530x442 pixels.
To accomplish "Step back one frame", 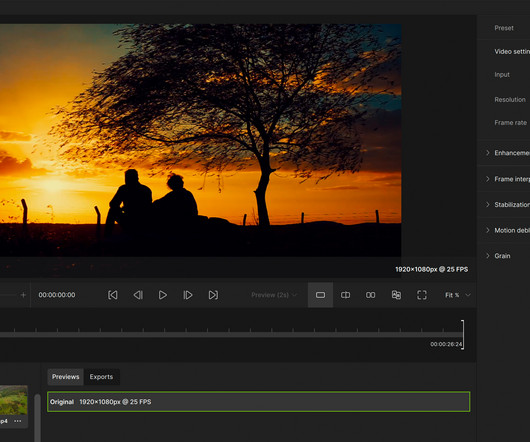I will click(138, 295).
